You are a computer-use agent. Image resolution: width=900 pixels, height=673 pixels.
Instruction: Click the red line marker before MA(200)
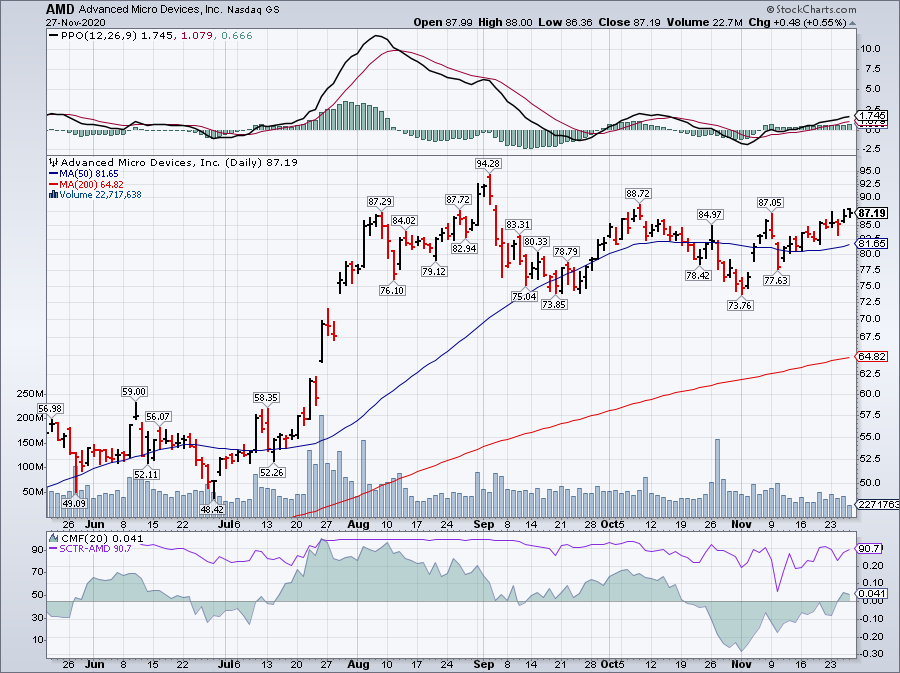[x=54, y=185]
